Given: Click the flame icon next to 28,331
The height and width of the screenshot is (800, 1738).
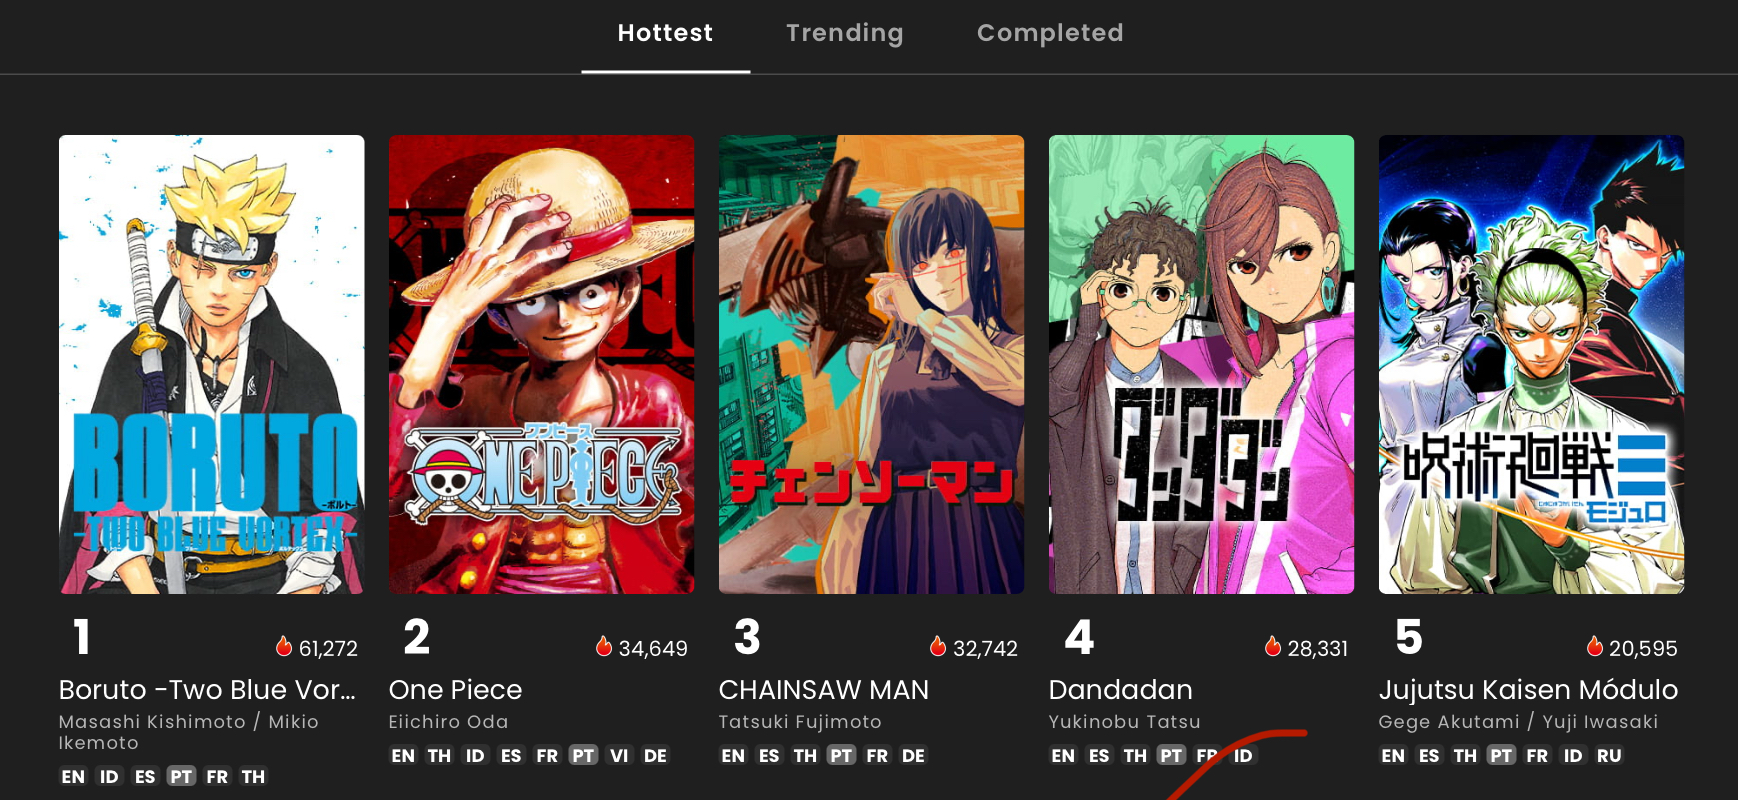Looking at the screenshot, I should tap(1273, 647).
